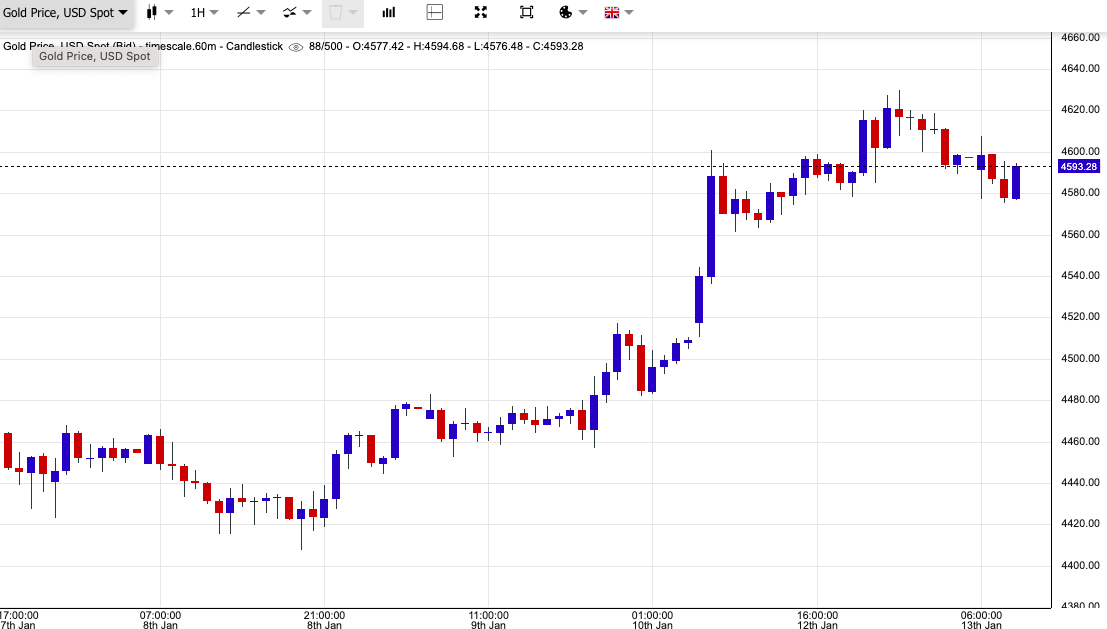Click the 13th Jan 06:00:00 time axis label

coord(981,619)
